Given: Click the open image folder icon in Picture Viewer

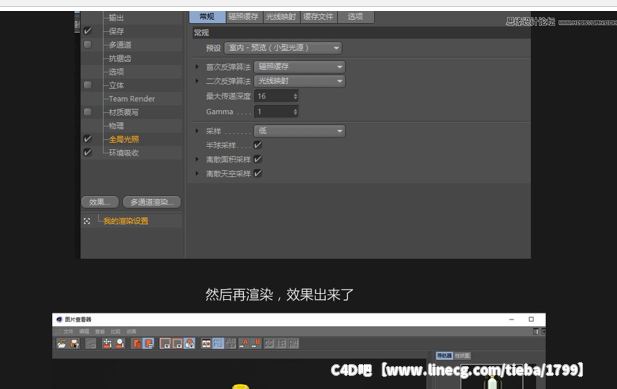Looking at the screenshot, I should pyautogui.click(x=61, y=344).
